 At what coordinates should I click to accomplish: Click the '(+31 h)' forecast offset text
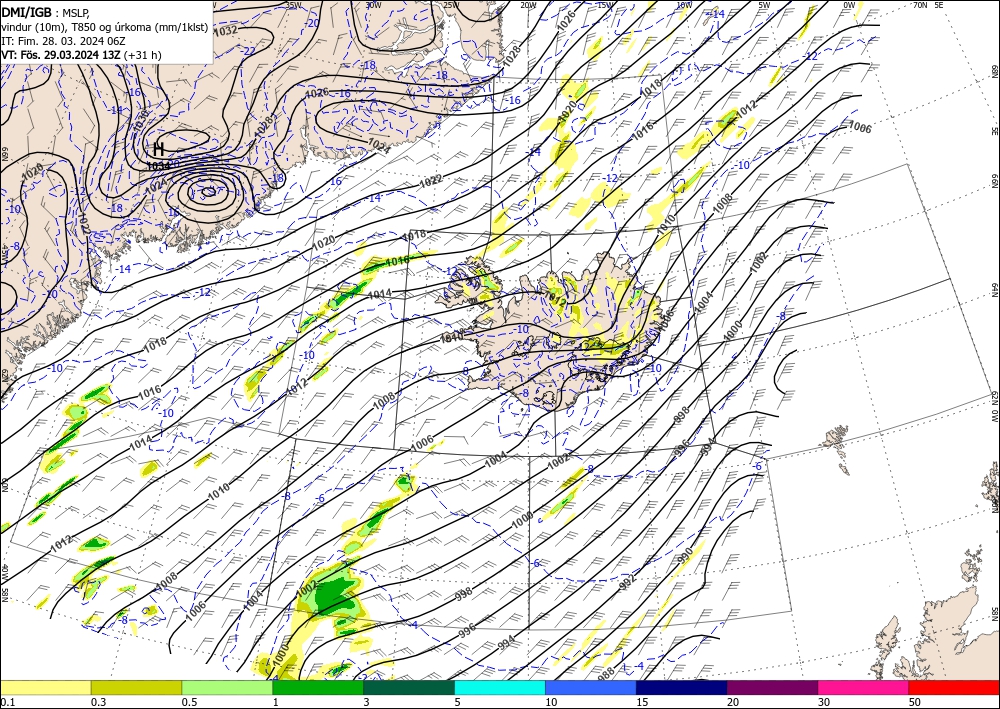(x=143, y=55)
